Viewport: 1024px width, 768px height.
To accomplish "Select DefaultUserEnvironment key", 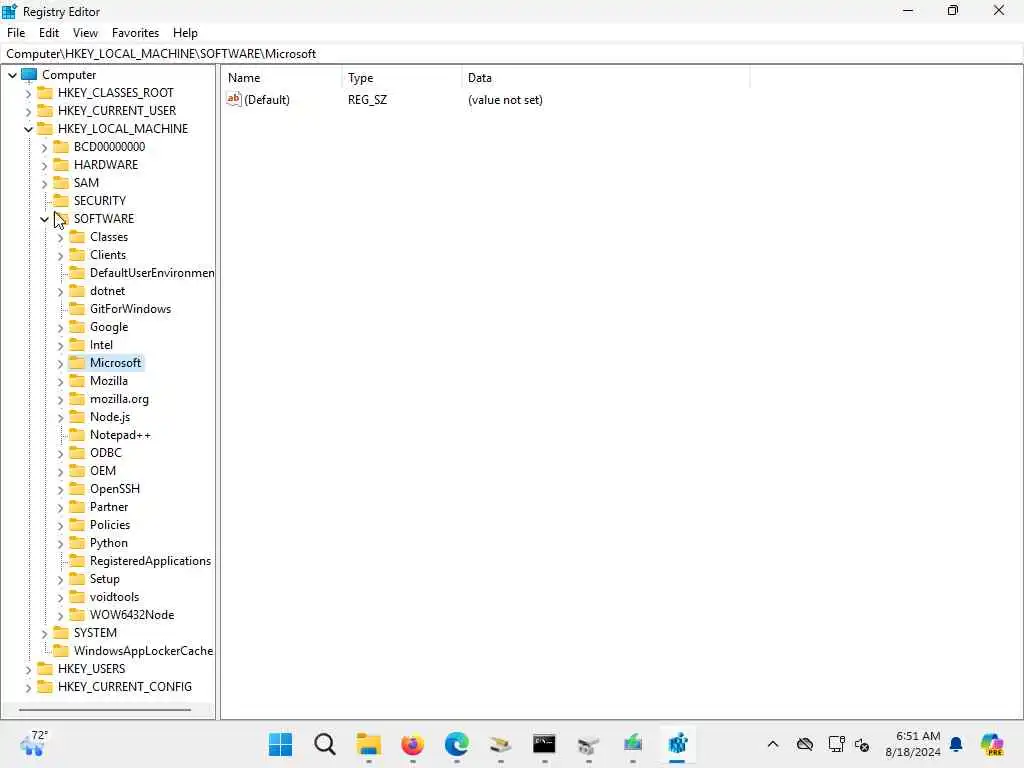I will tap(152, 273).
